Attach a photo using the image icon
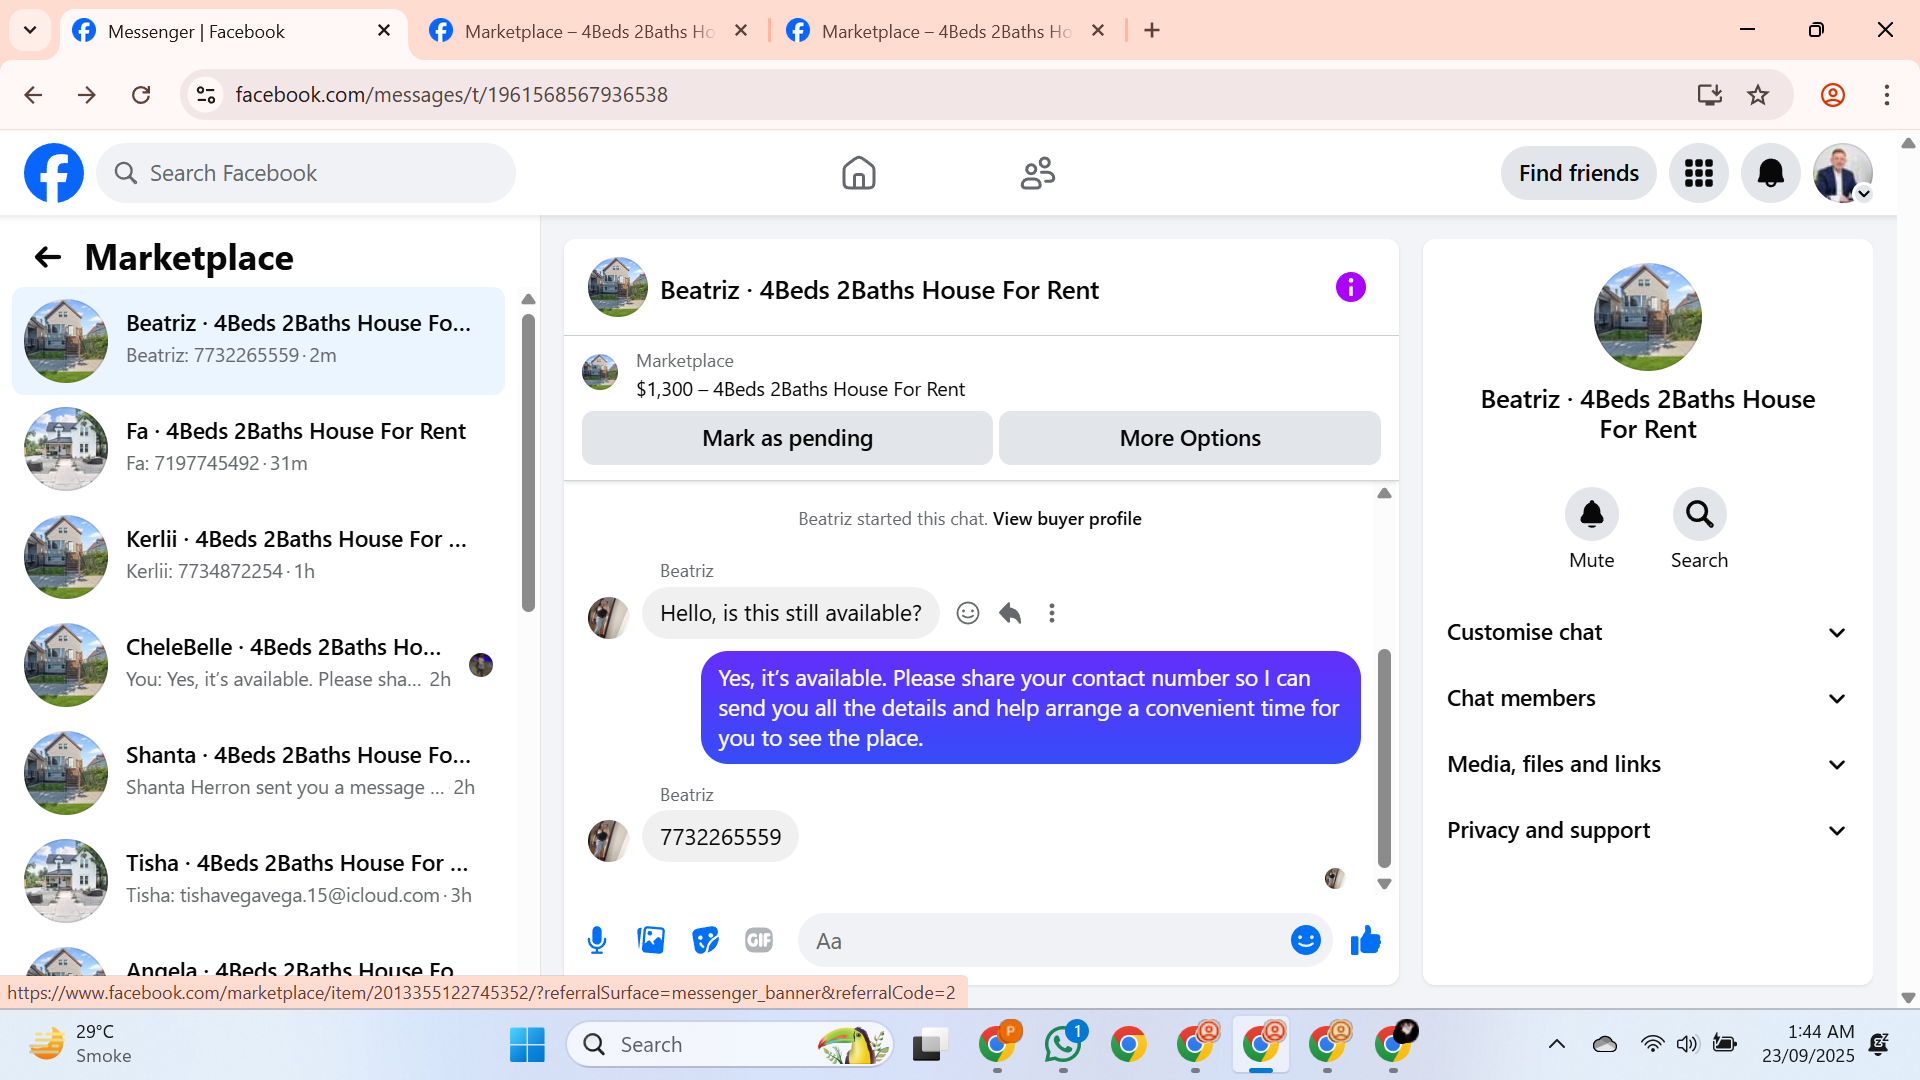The width and height of the screenshot is (1920, 1080). point(651,940)
